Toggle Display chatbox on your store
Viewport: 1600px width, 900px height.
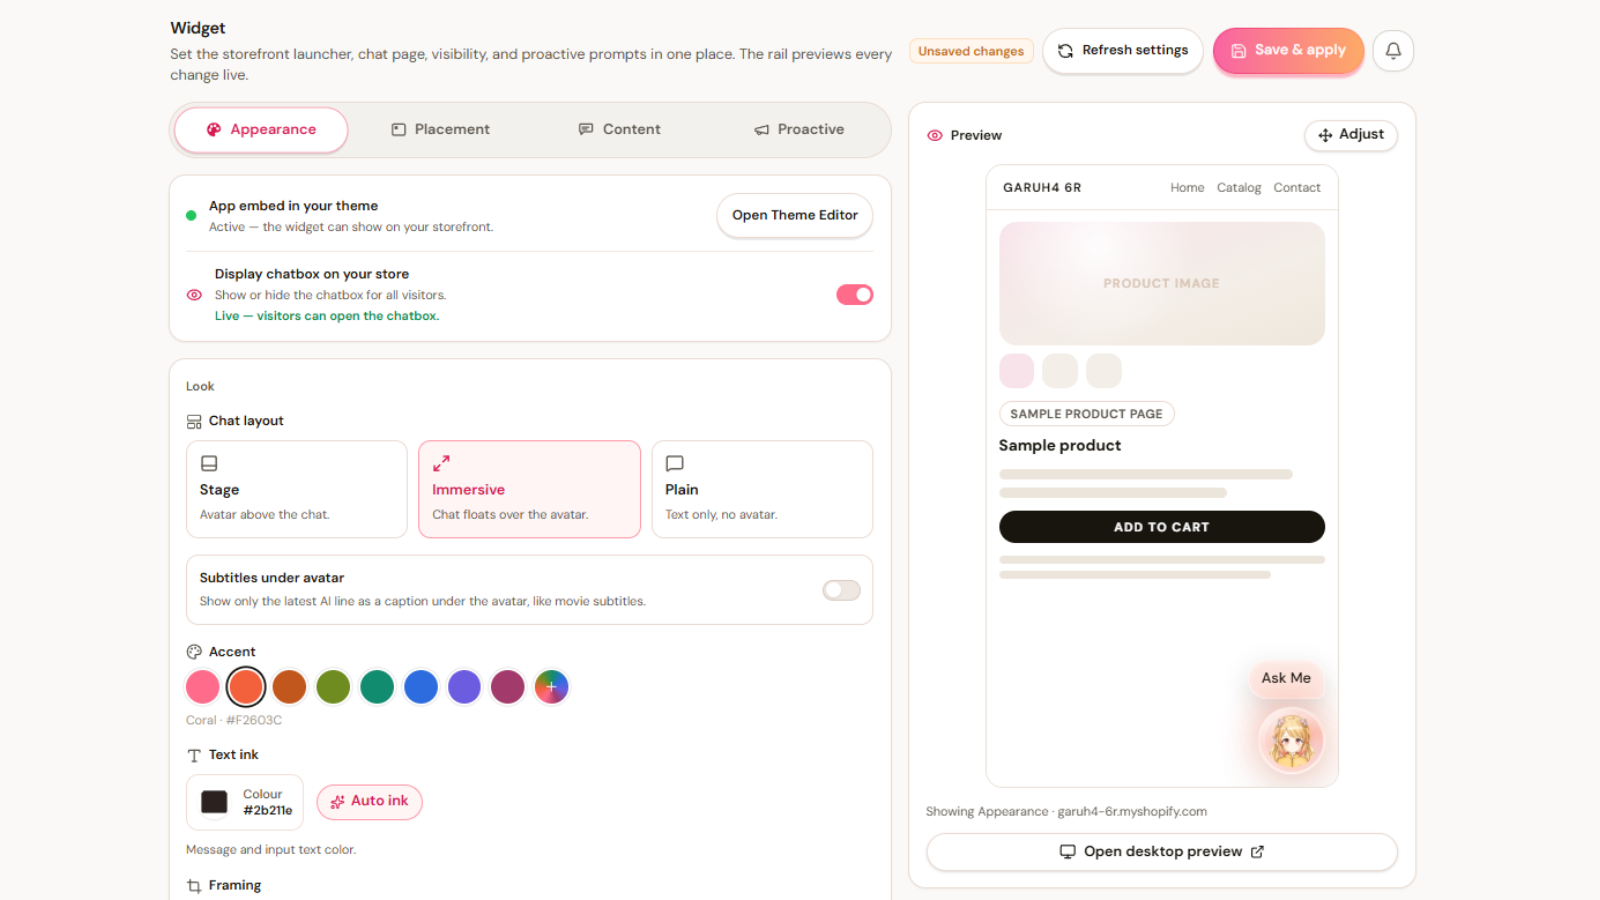pos(855,295)
